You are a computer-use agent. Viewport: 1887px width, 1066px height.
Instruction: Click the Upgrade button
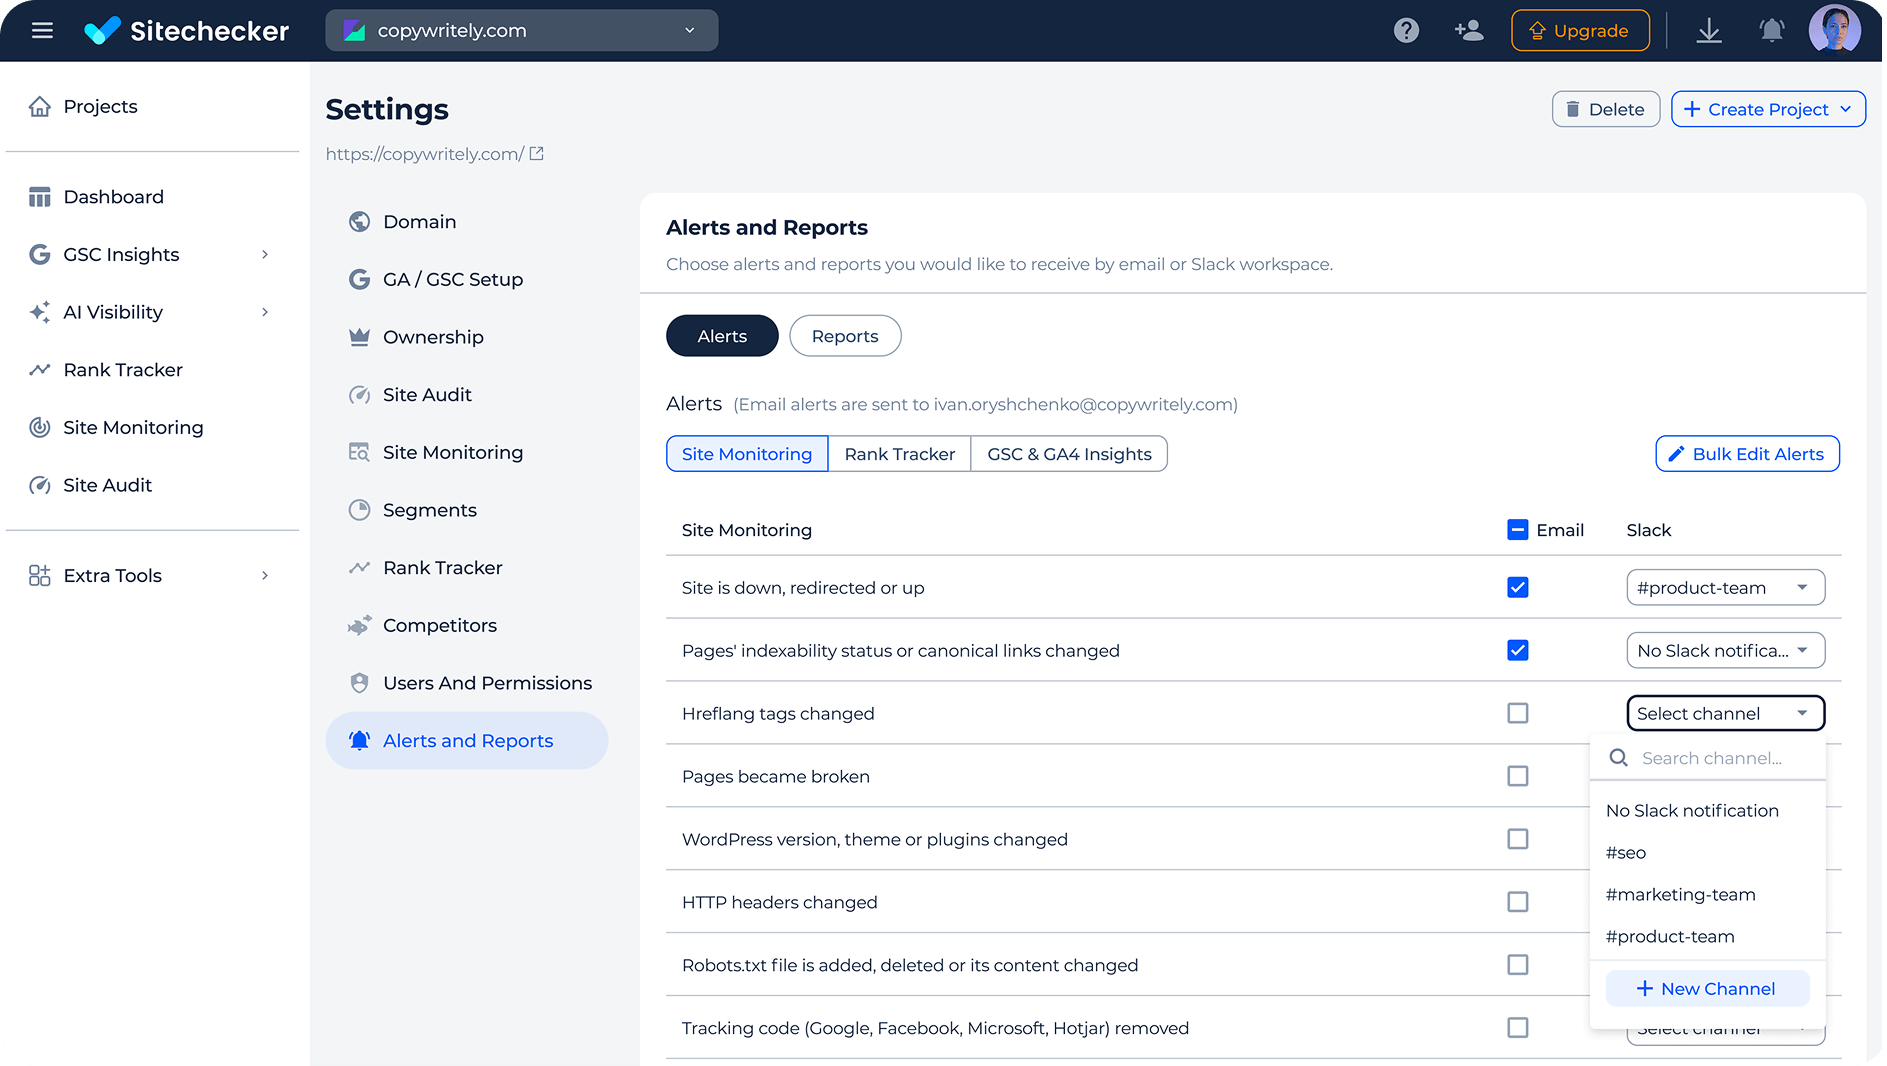point(1580,30)
